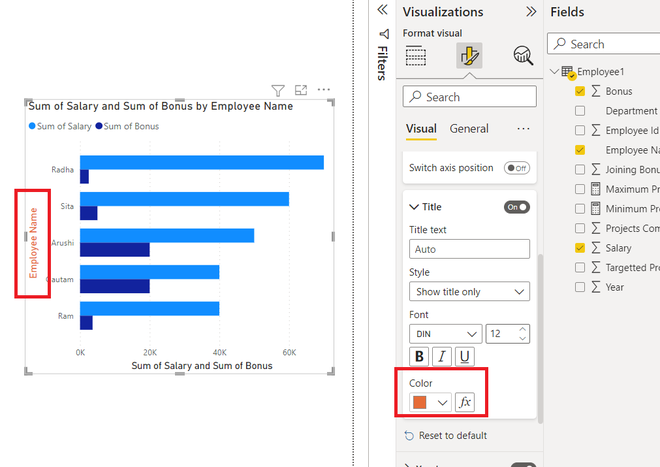Increase font size with up stepper
Viewport: 660px width, 467px height.
(522, 329)
